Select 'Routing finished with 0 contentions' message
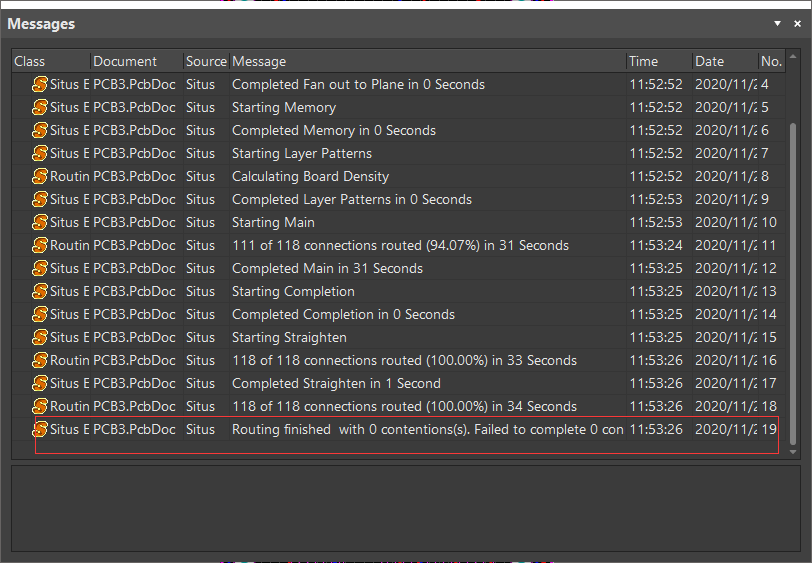 coord(428,429)
